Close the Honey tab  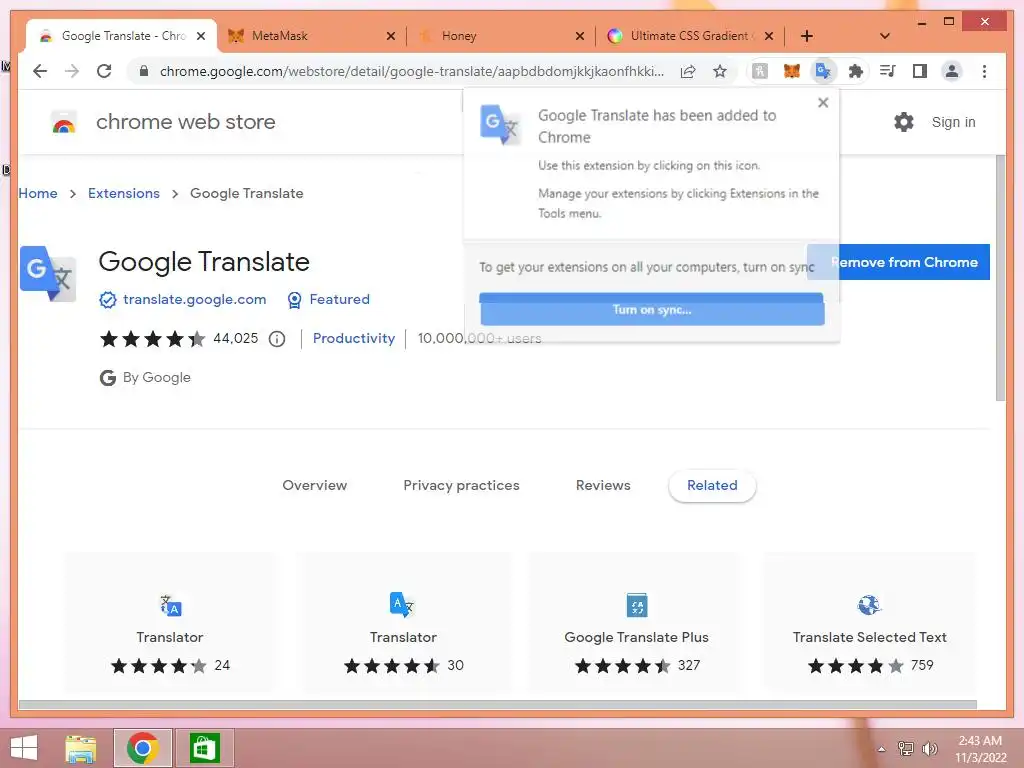click(x=579, y=36)
